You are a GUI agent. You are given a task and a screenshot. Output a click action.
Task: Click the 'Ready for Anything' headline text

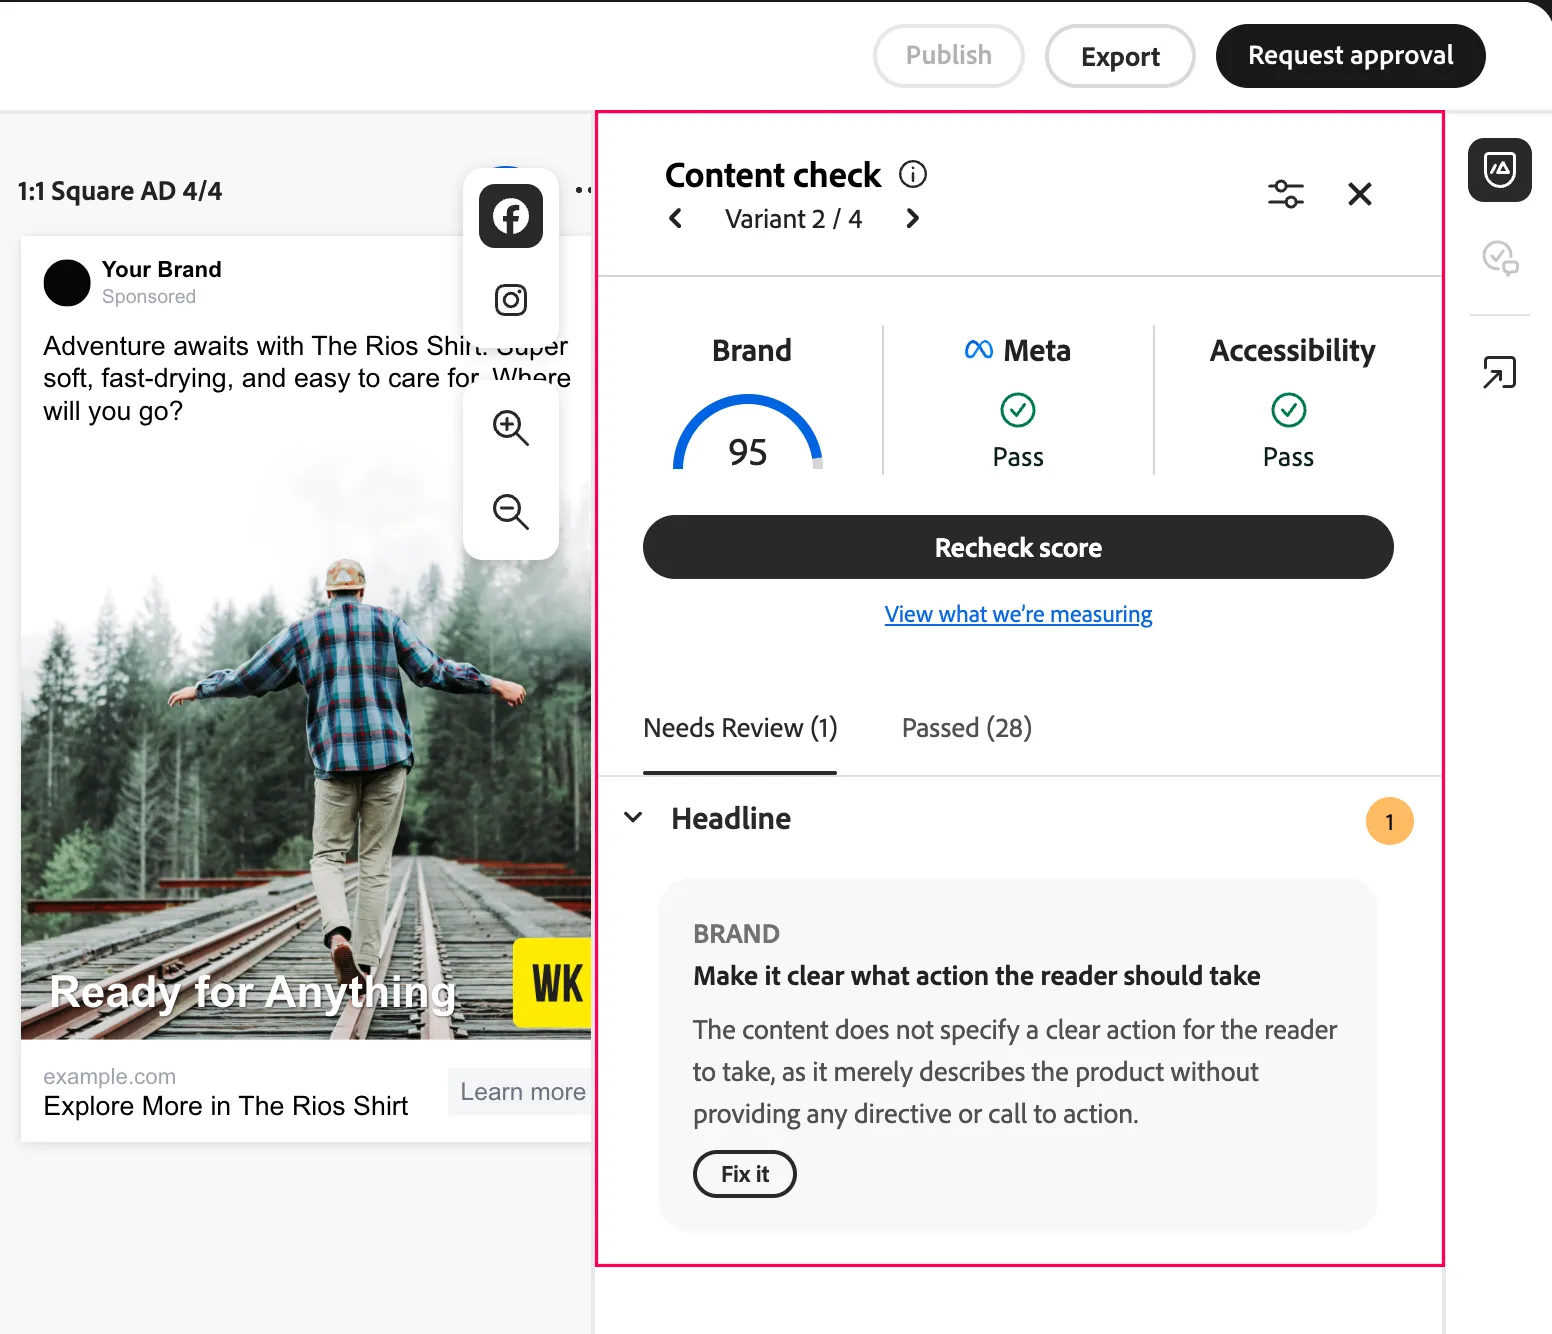[x=253, y=992]
